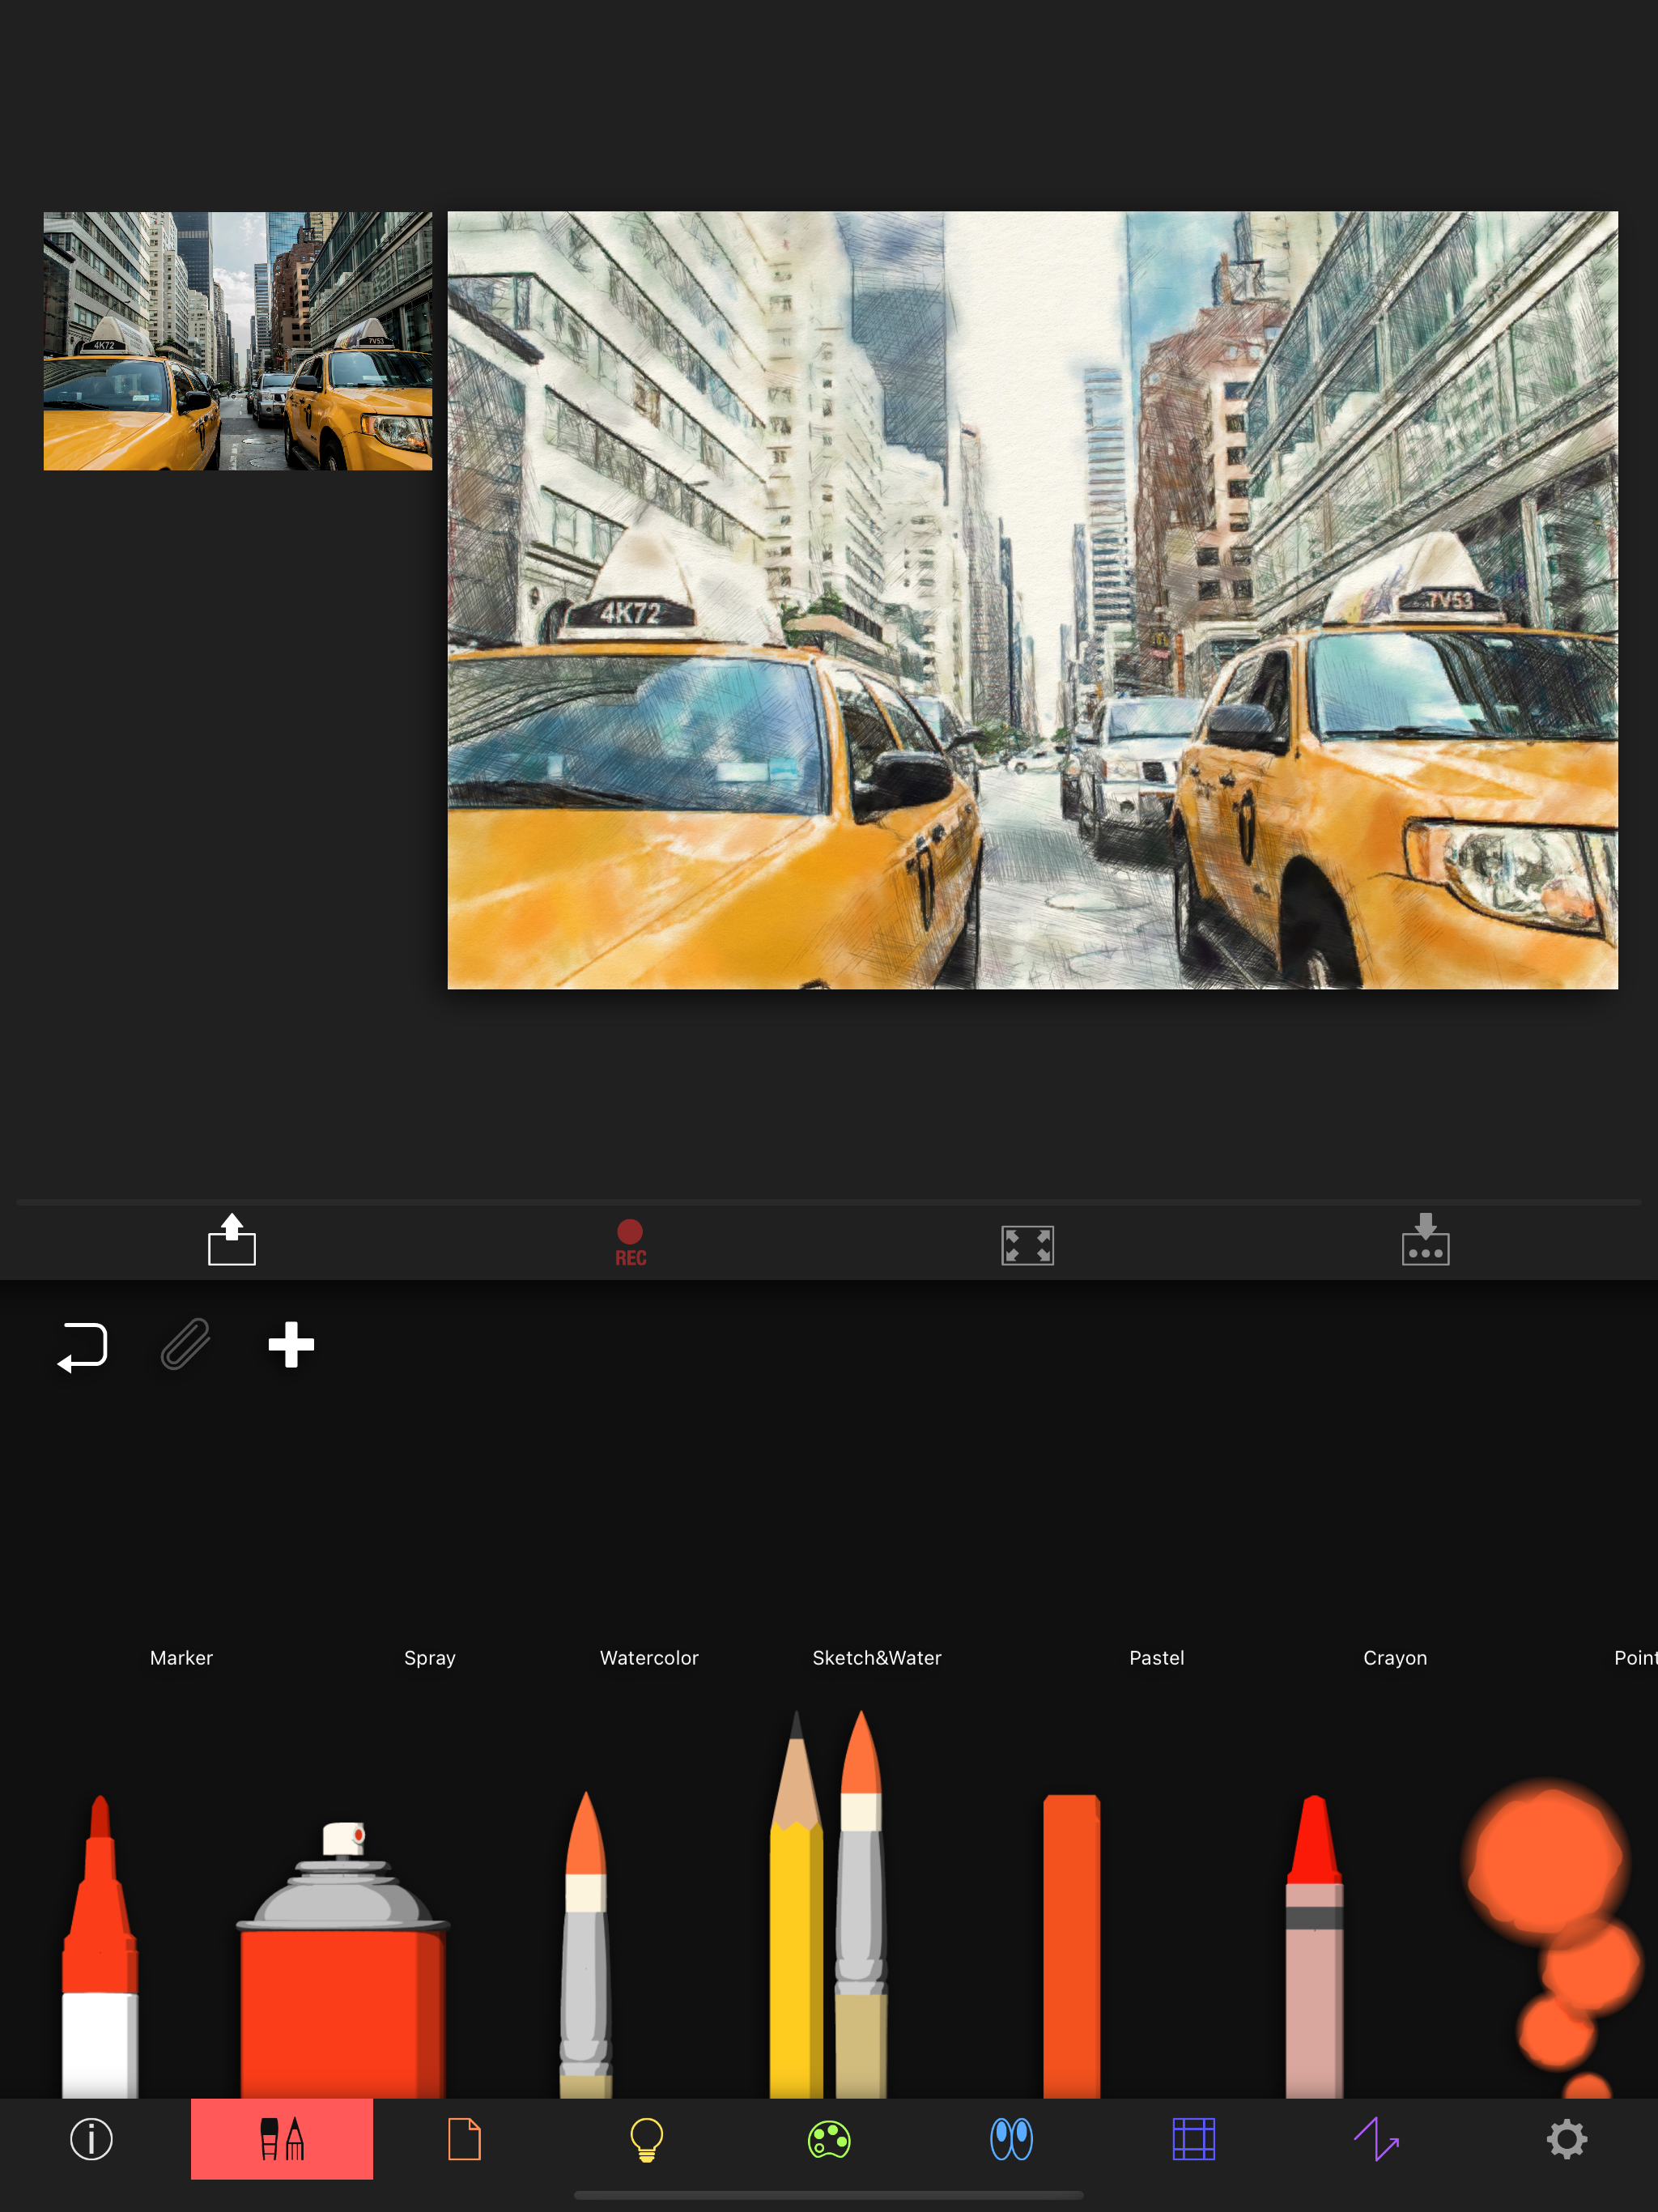Open the color palette tab

(829, 2139)
